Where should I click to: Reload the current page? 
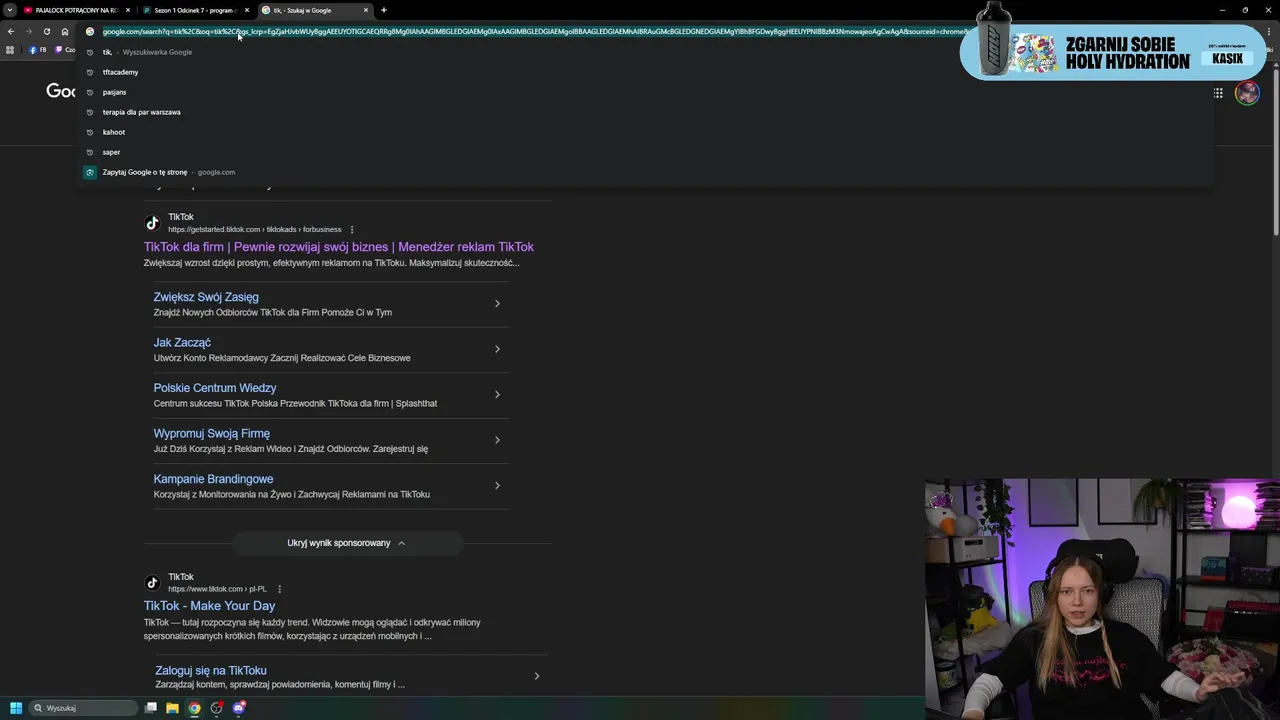(x=46, y=31)
